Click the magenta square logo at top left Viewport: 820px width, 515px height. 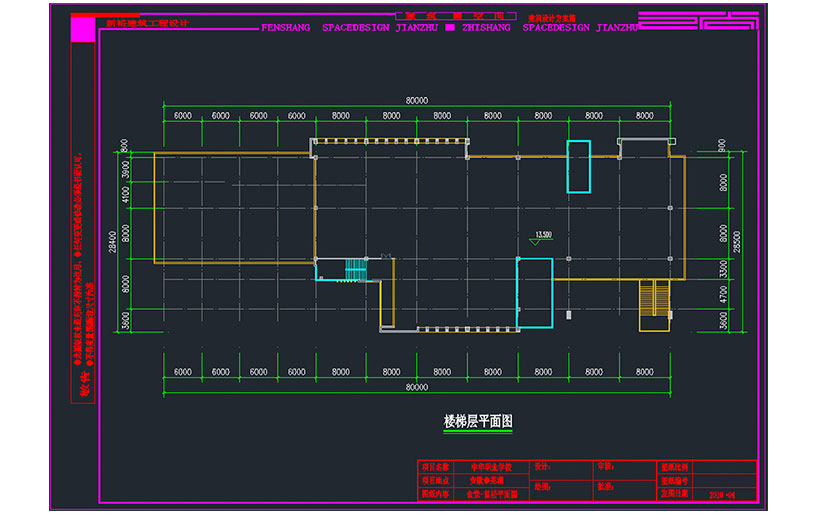(x=82, y=31)
